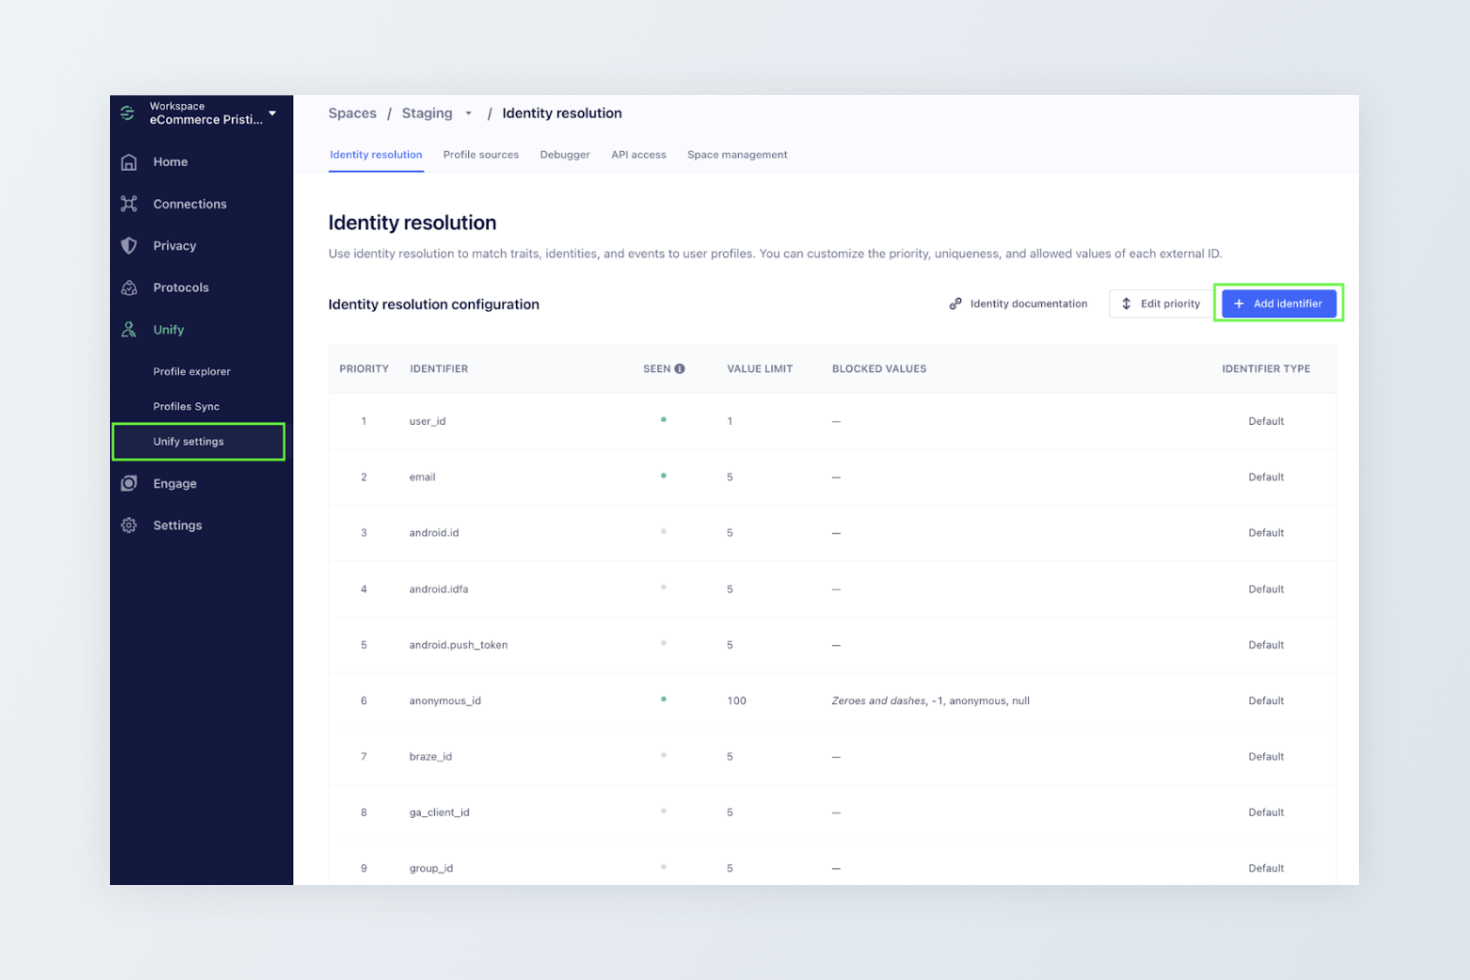Click the IDENTIFIER TYPE column header

(x=1266, y=369)
